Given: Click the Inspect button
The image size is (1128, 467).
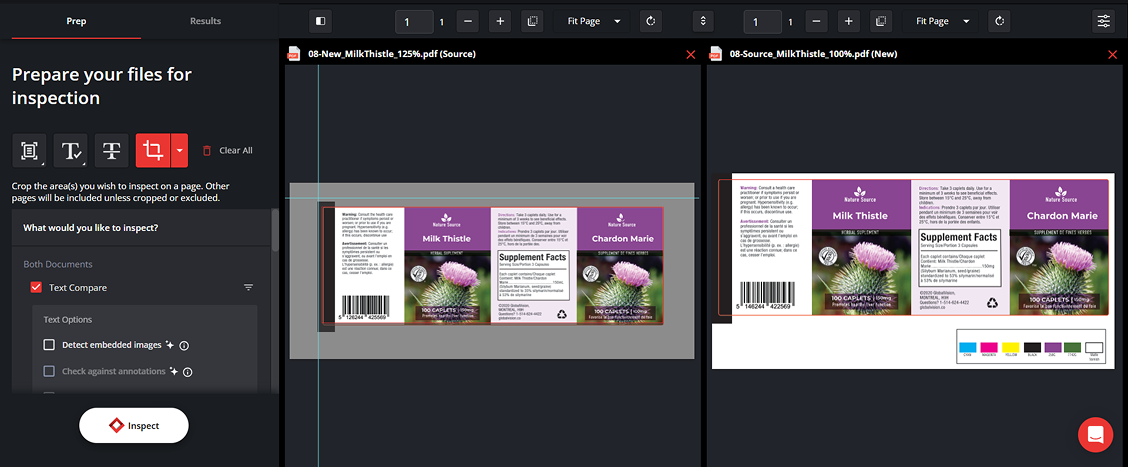Looking at the screenshot, I should tap(134, 425).
